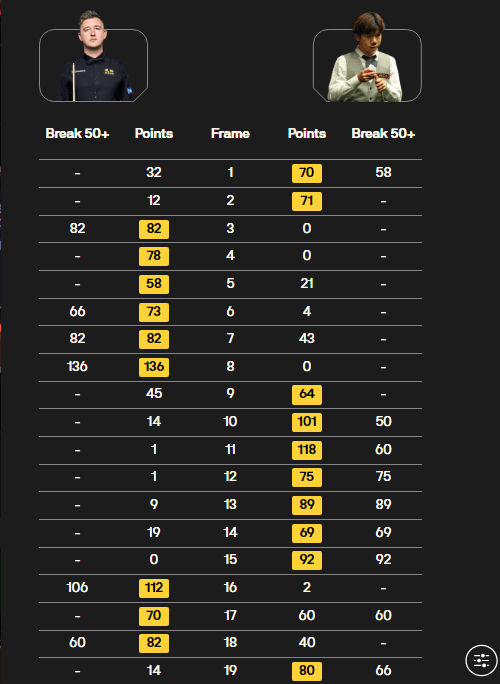Select the highlighted 92 in frame 15
Viewport: 500px width, 684px height.
(307, 560)
